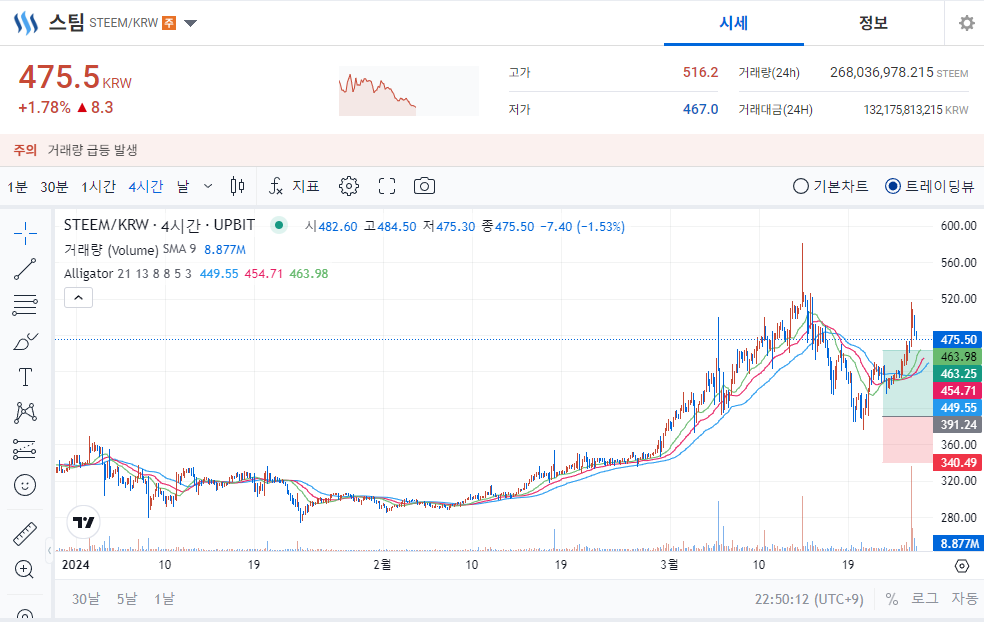Open the time interval dropdown chevron
The width and height of the screenshot is (984, 622).
[x=208, y=186]
